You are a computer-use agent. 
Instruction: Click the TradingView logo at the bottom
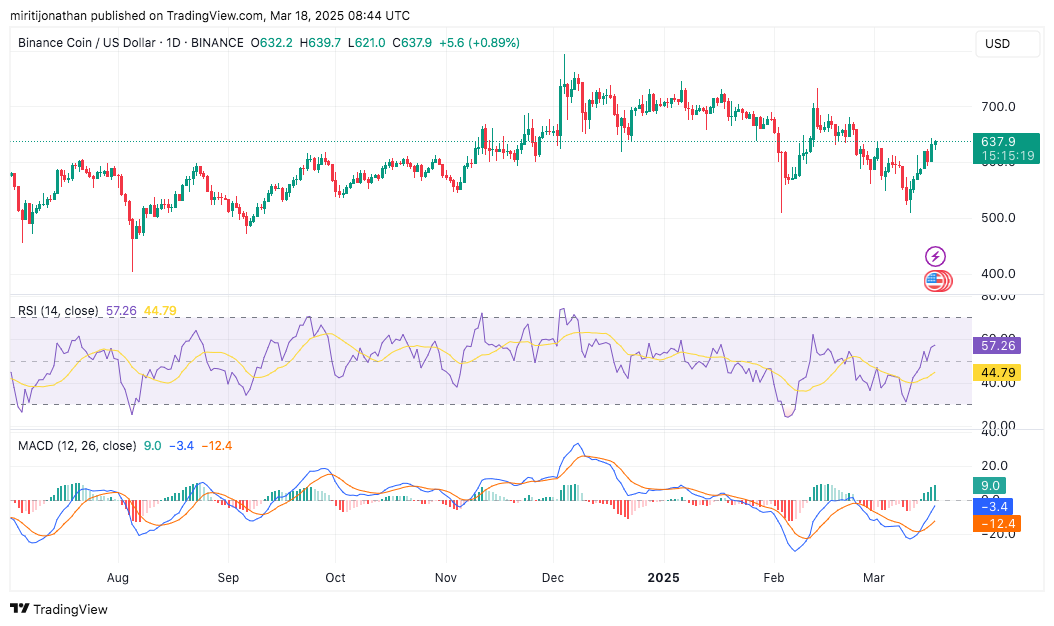pos(59,609)
